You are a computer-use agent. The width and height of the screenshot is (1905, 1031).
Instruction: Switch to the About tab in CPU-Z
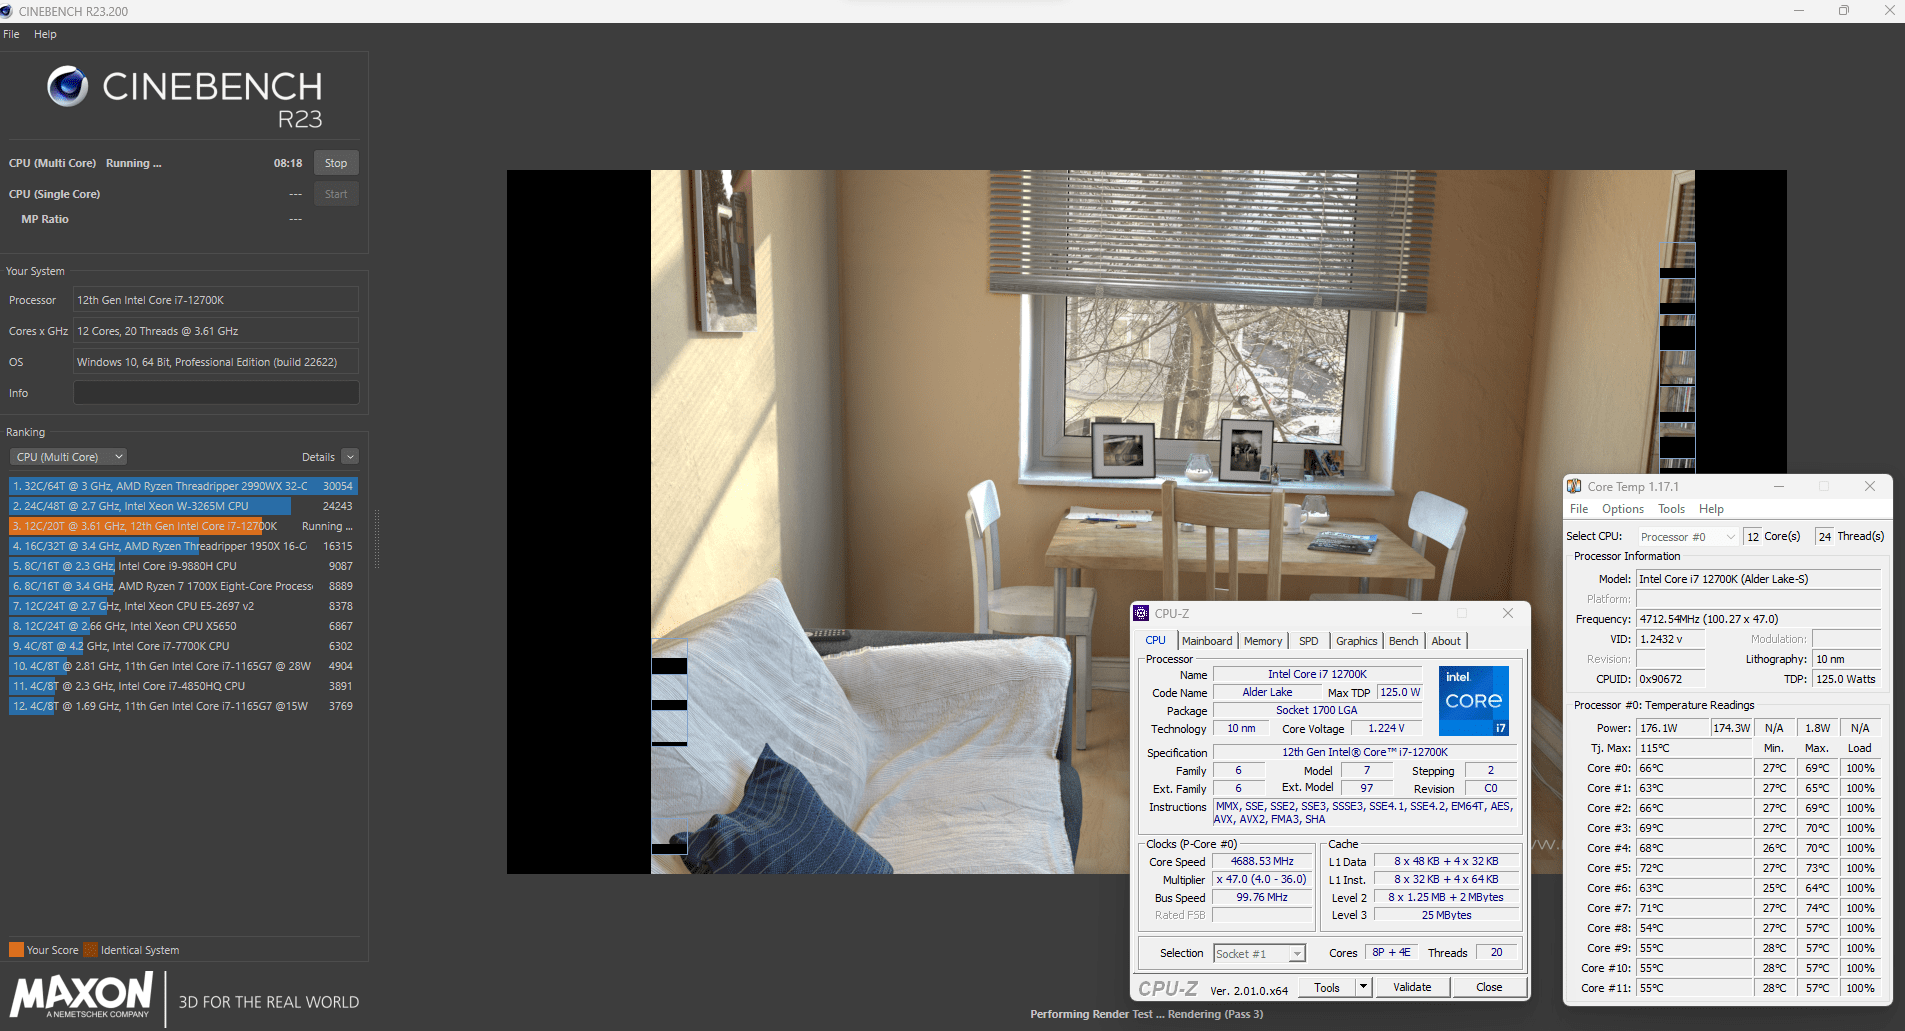tap(1446, 641)
